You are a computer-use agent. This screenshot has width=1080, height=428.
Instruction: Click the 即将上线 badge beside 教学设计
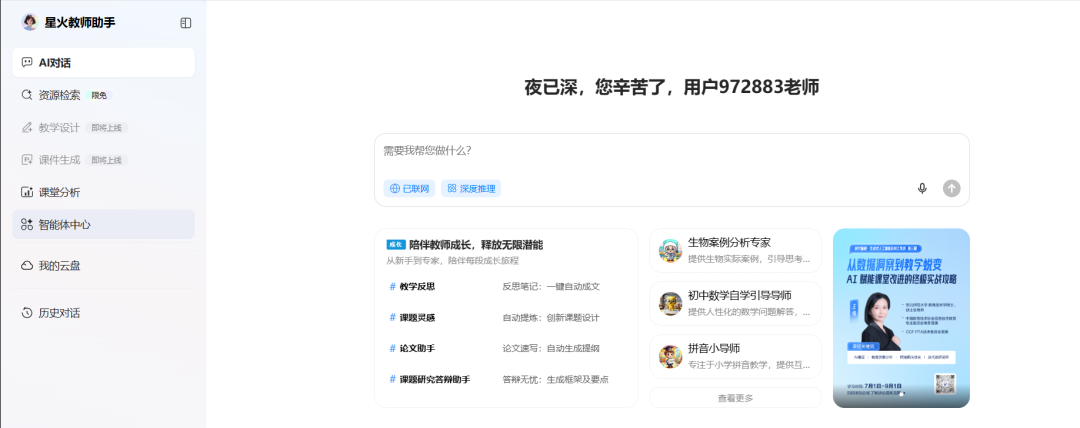[106, 128]
